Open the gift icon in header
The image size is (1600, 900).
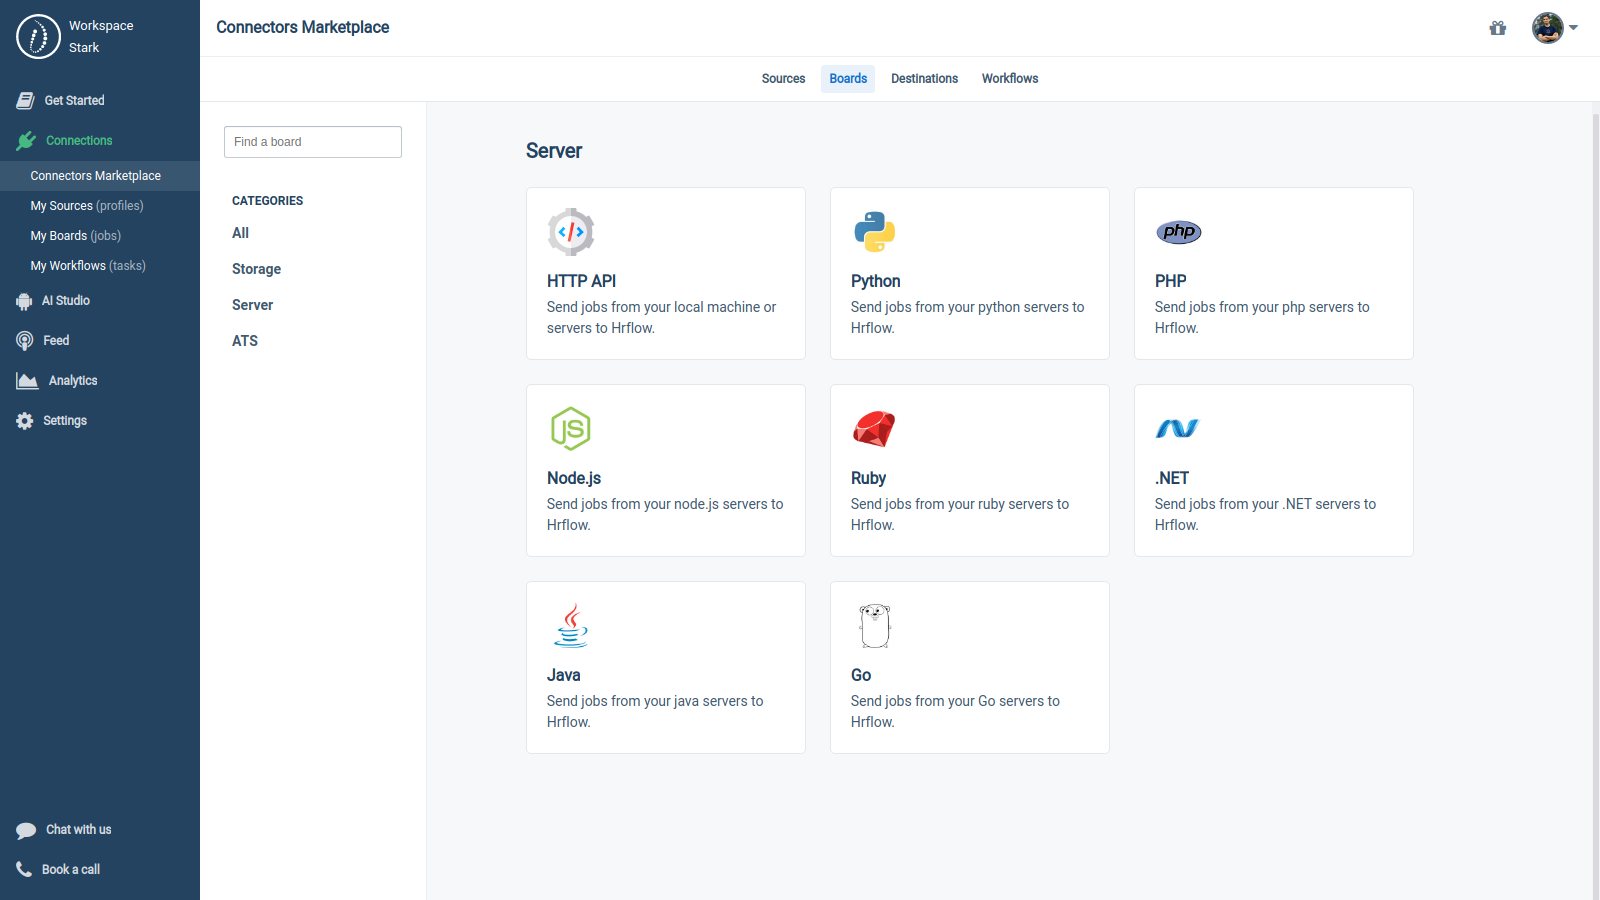coord(1498,28)
